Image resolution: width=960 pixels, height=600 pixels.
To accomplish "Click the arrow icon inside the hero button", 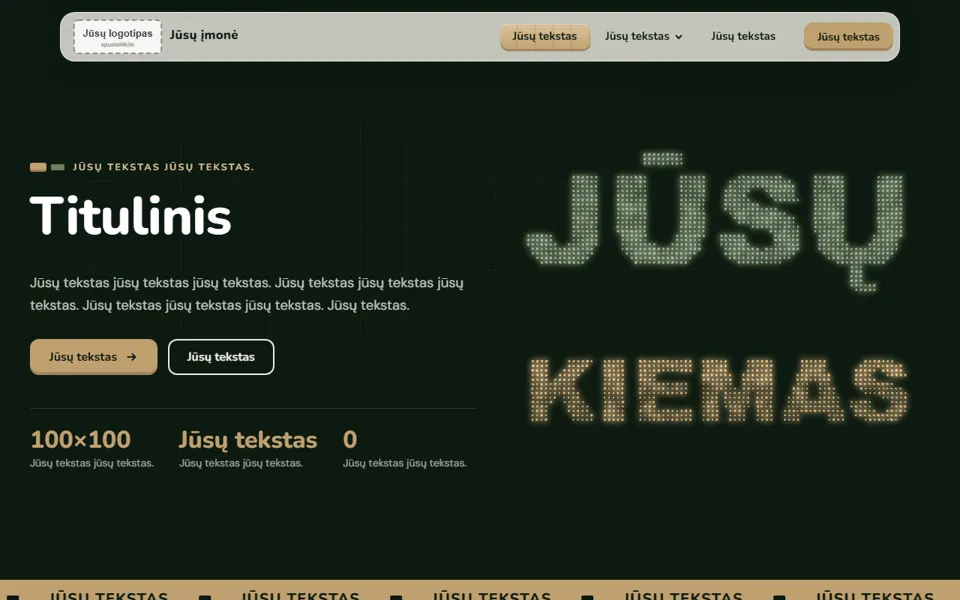I will pyautogui.click(x=132, y=357).
